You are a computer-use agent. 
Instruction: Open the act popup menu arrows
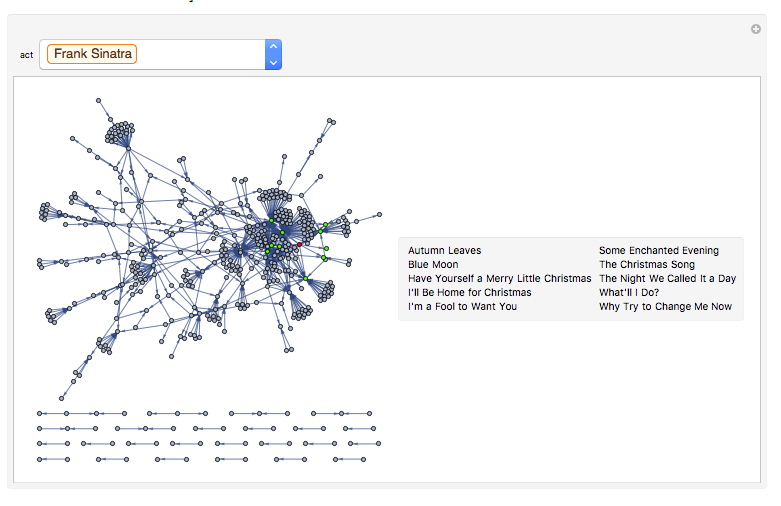coord(273,55)
